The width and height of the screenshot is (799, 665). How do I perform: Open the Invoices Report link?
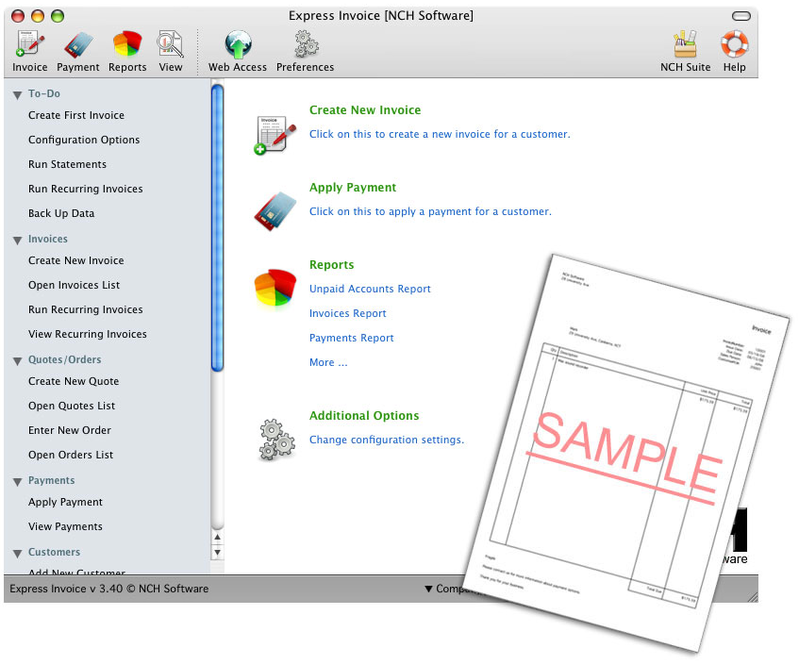(348, 313)
